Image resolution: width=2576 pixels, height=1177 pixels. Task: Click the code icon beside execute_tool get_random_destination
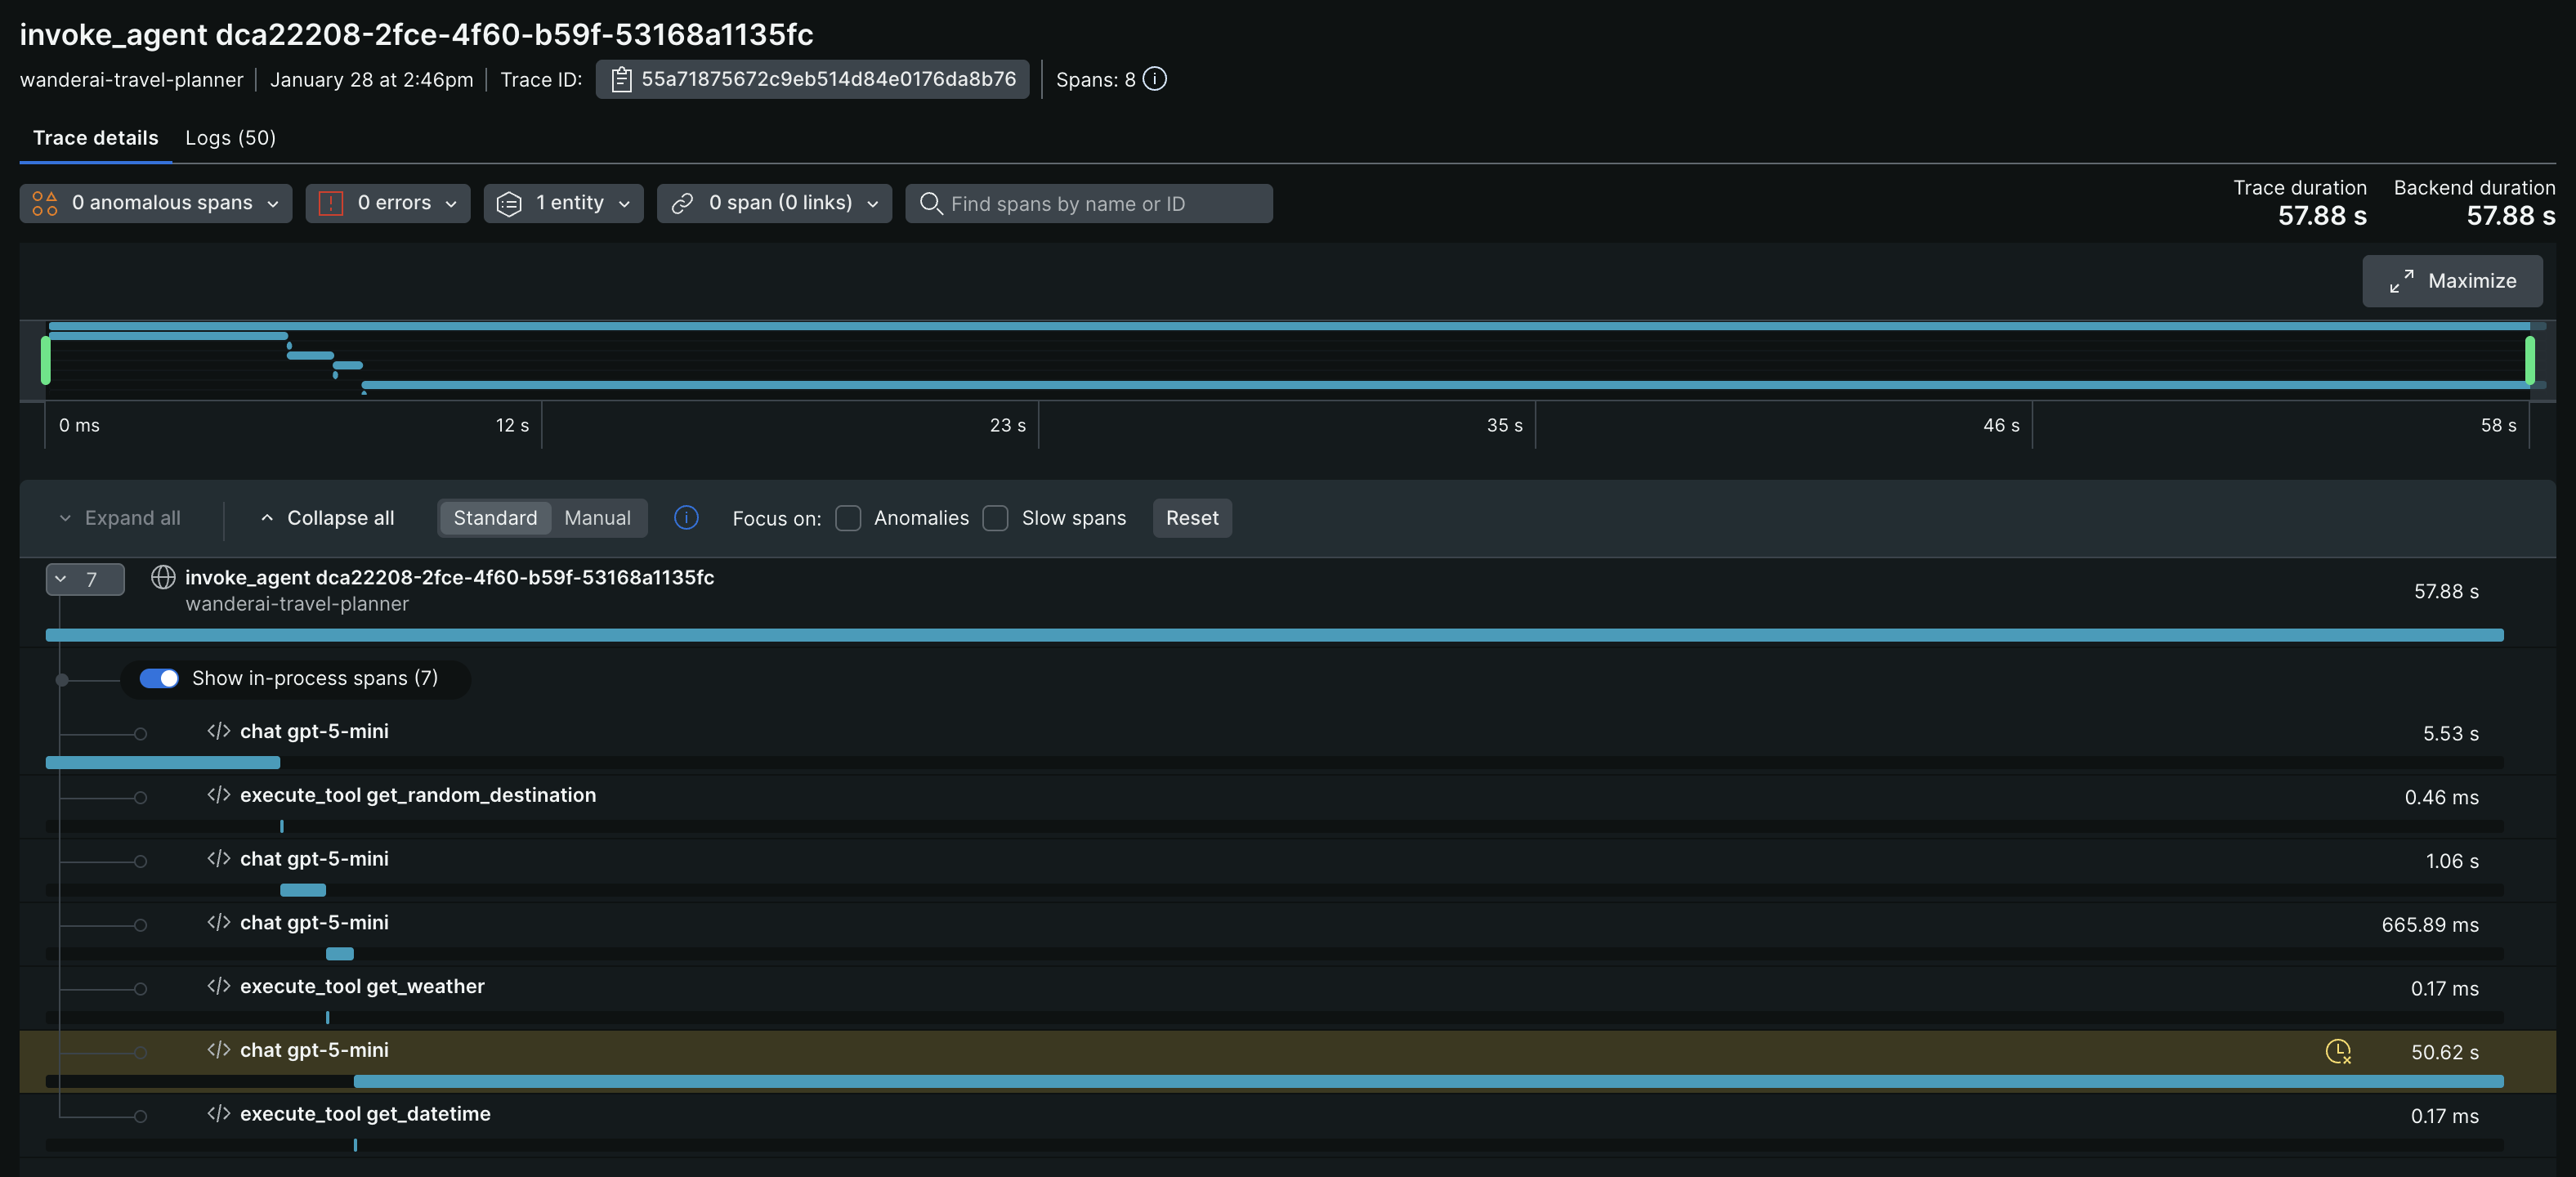pyautogui.click(x=218, y=795)
